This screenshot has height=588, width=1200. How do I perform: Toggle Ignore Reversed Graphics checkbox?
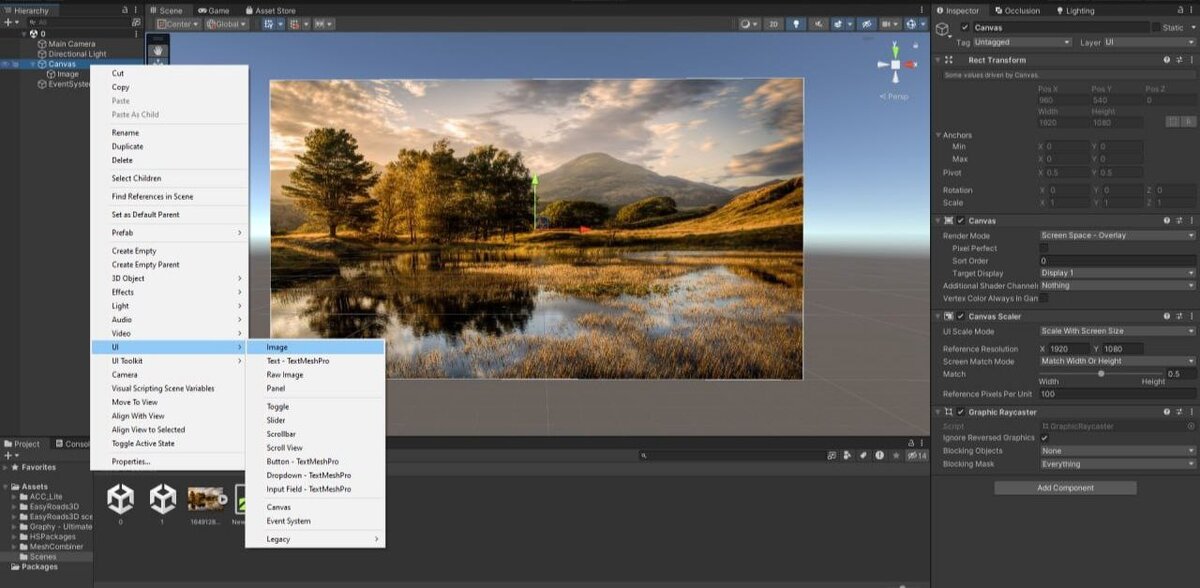point(1044,438)
